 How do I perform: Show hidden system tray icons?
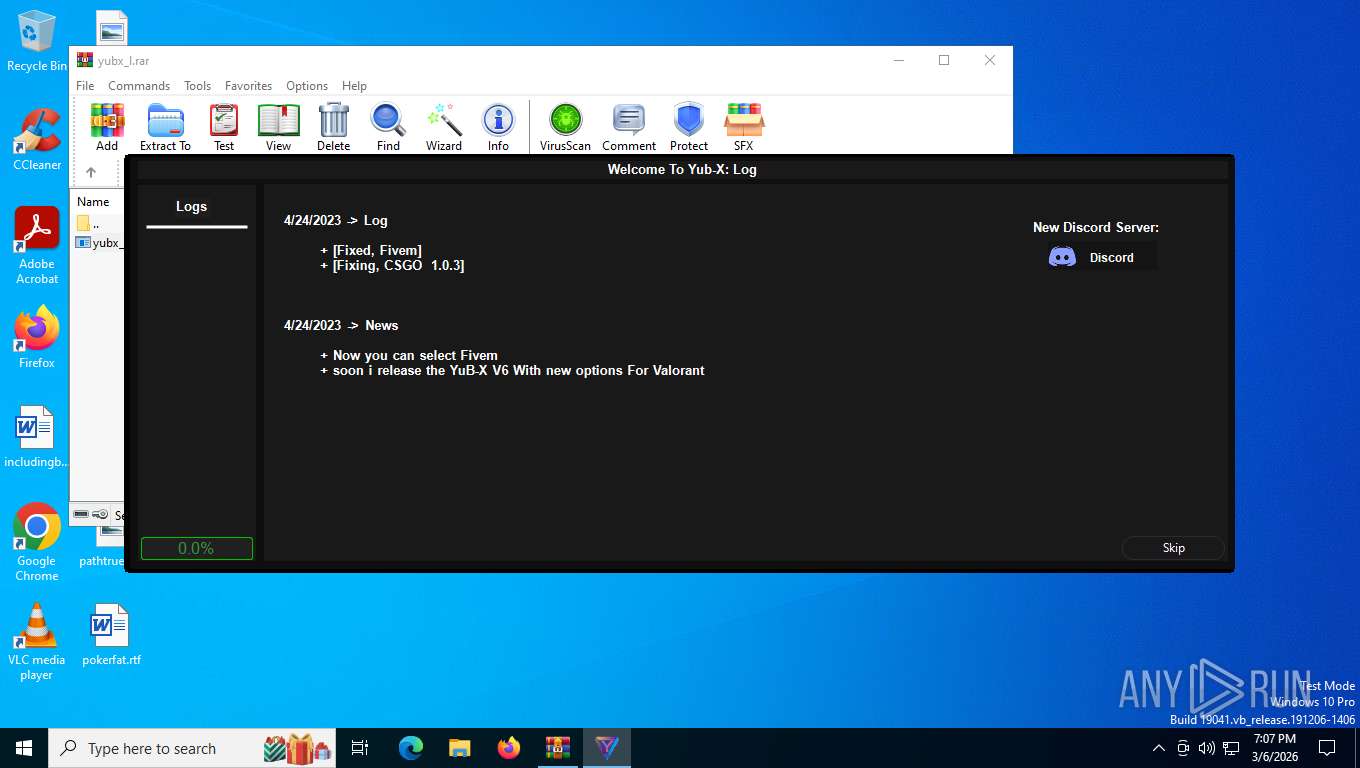coord(1159,748)
